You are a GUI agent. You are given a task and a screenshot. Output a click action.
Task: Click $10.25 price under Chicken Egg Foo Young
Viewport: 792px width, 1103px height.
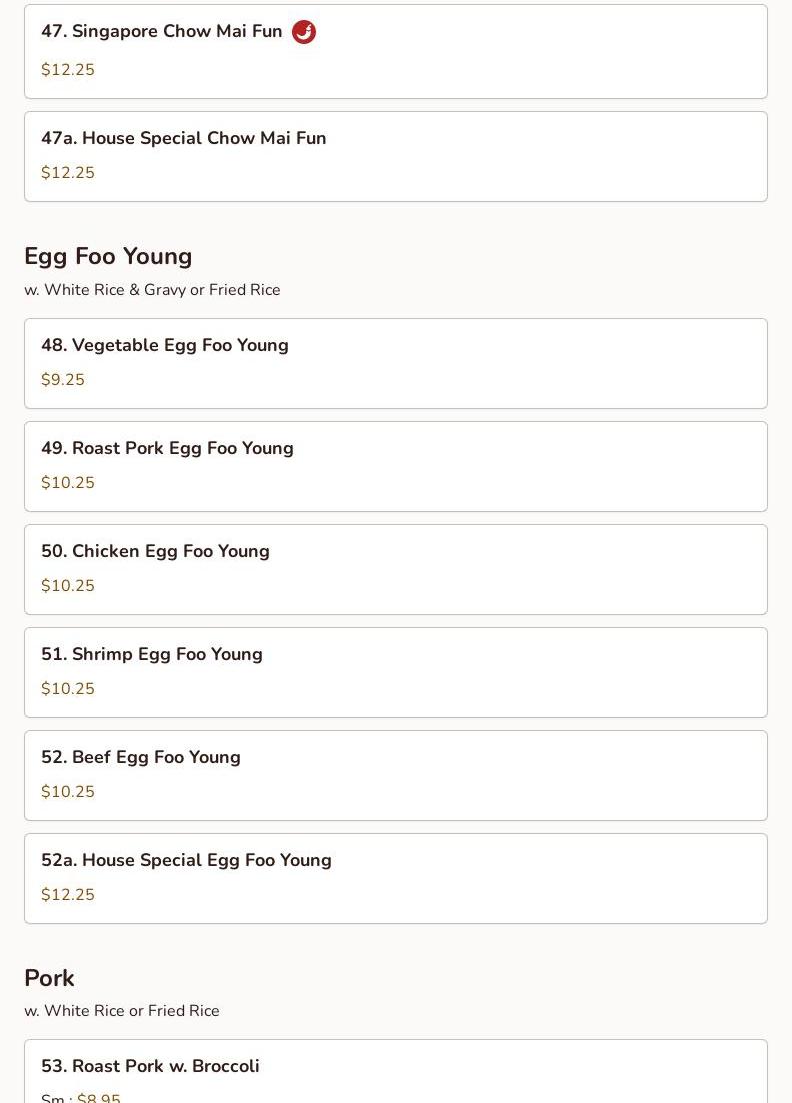68,586
